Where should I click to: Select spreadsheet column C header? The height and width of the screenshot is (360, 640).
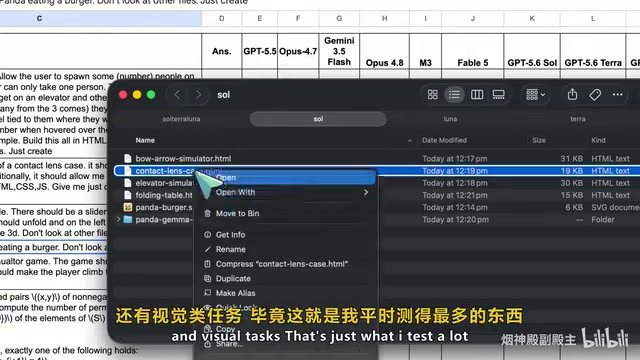pos(39,18)
